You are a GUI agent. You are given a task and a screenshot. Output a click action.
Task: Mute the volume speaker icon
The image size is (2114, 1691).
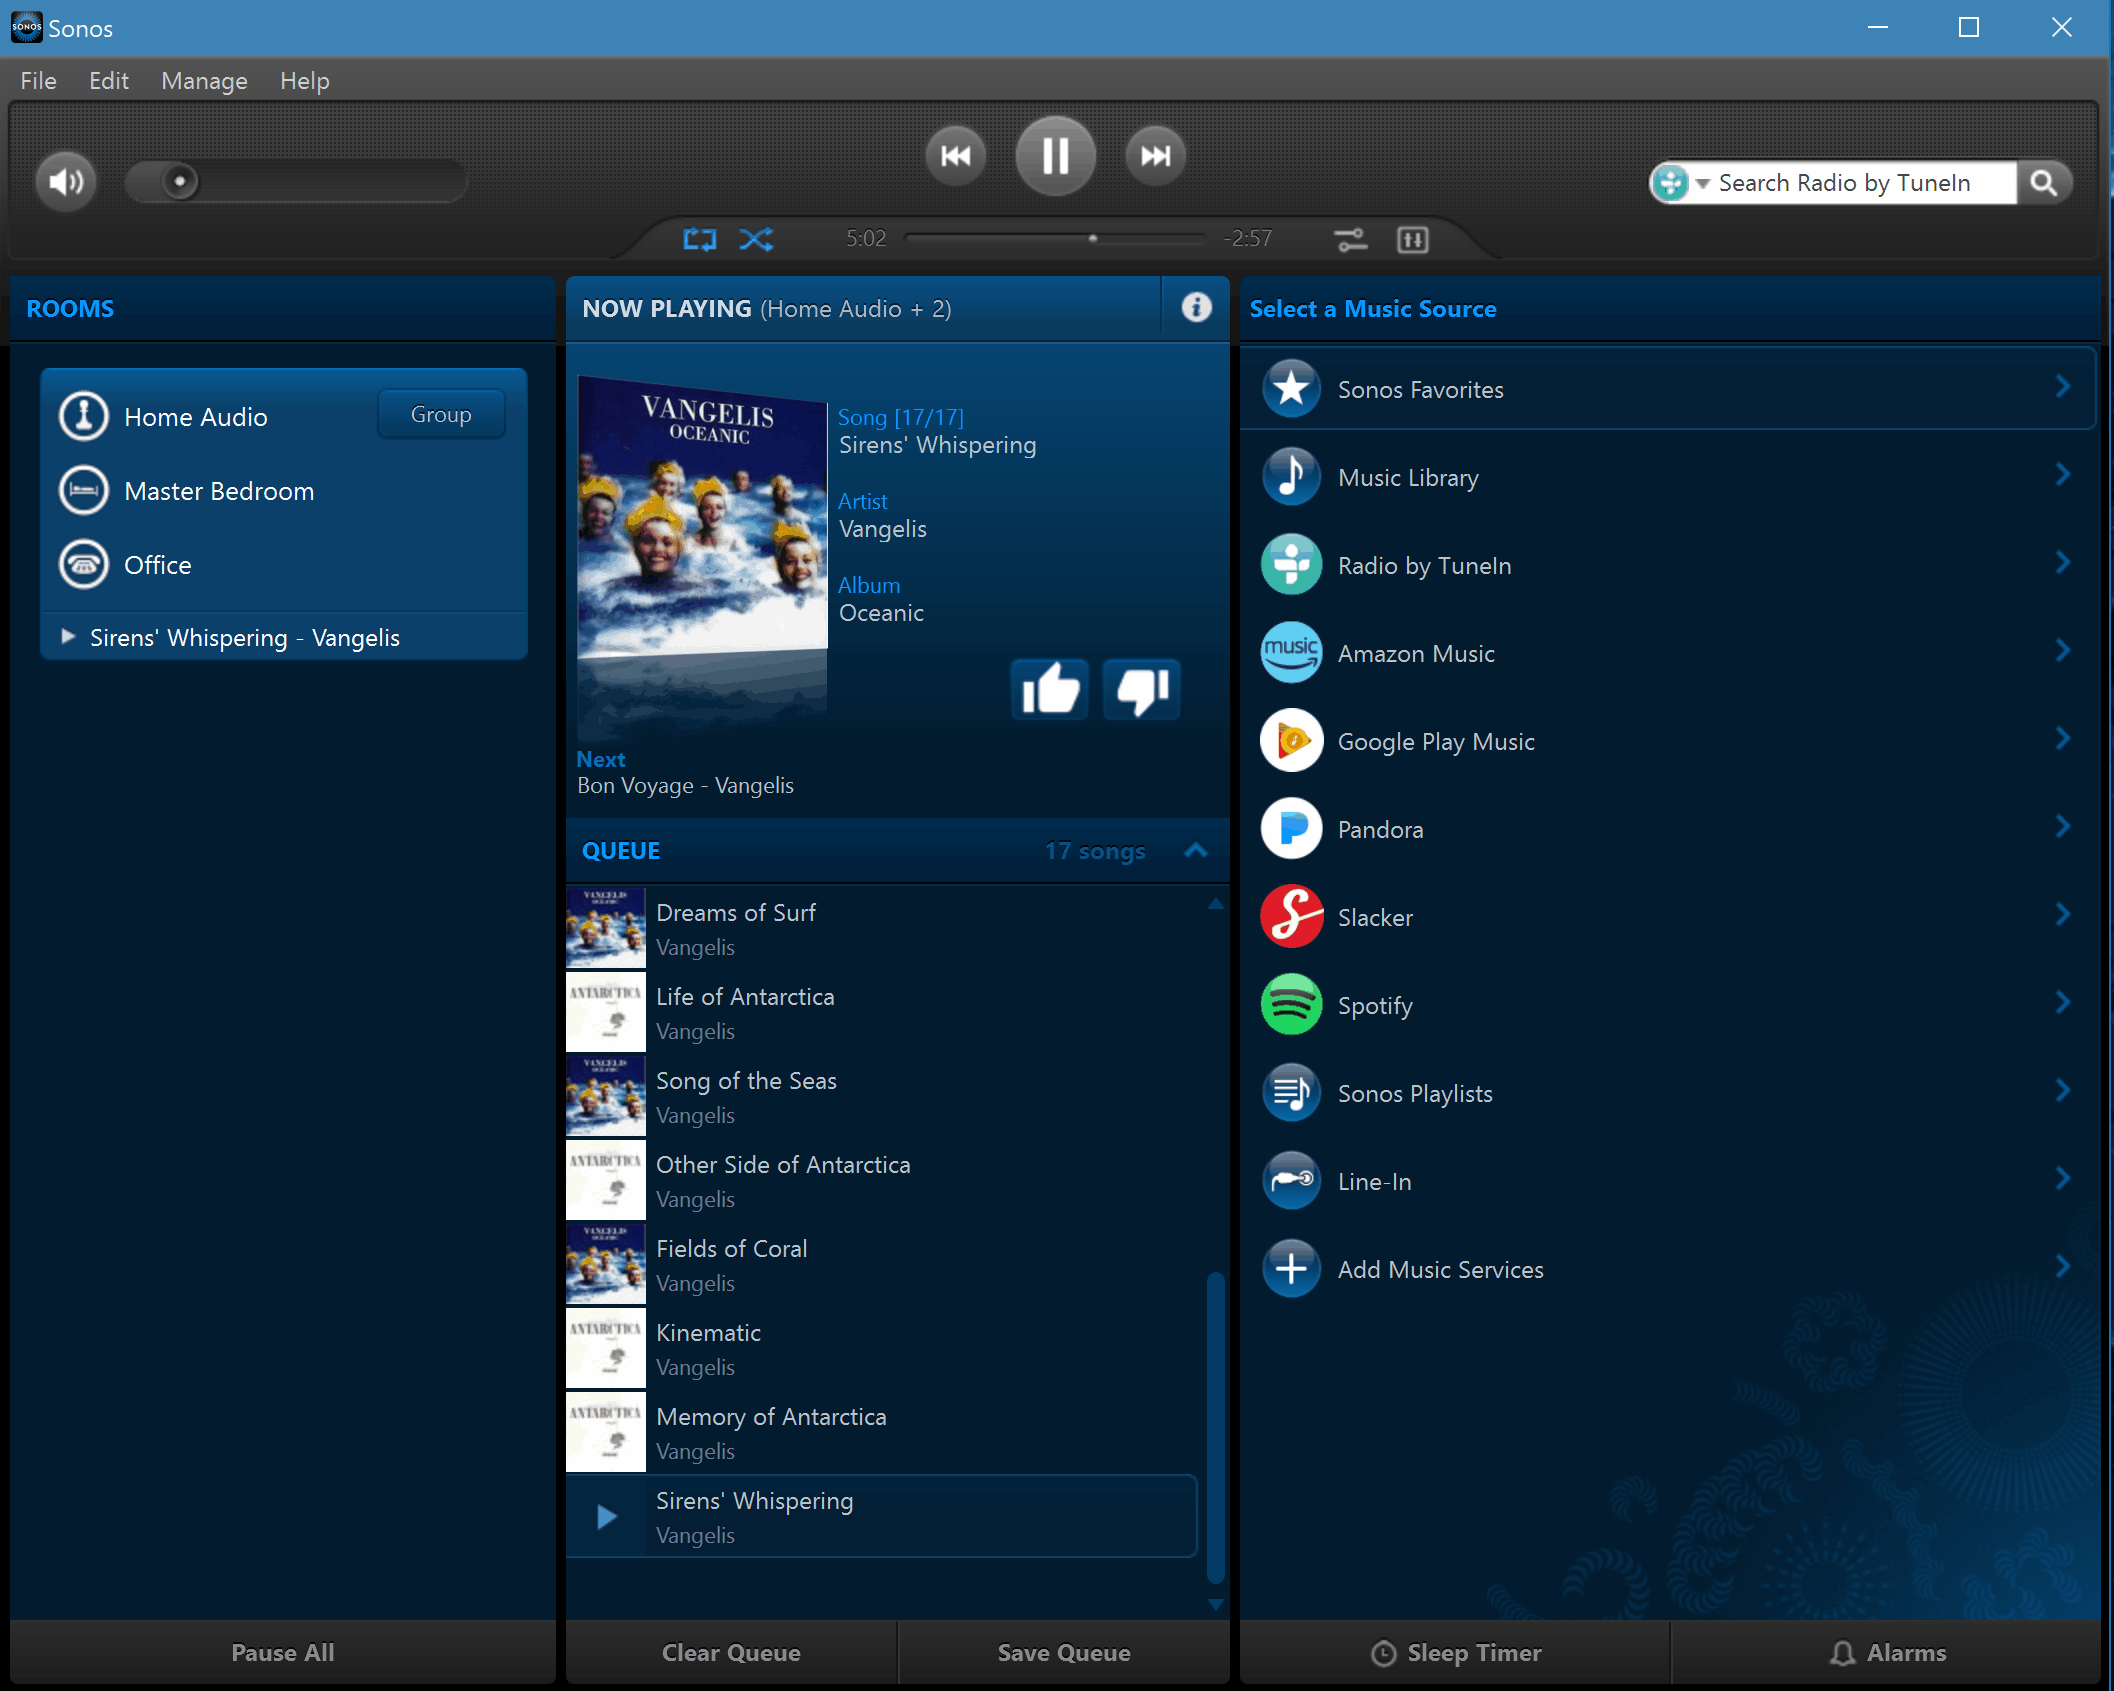pyautogui.click(x=66, y=181)
